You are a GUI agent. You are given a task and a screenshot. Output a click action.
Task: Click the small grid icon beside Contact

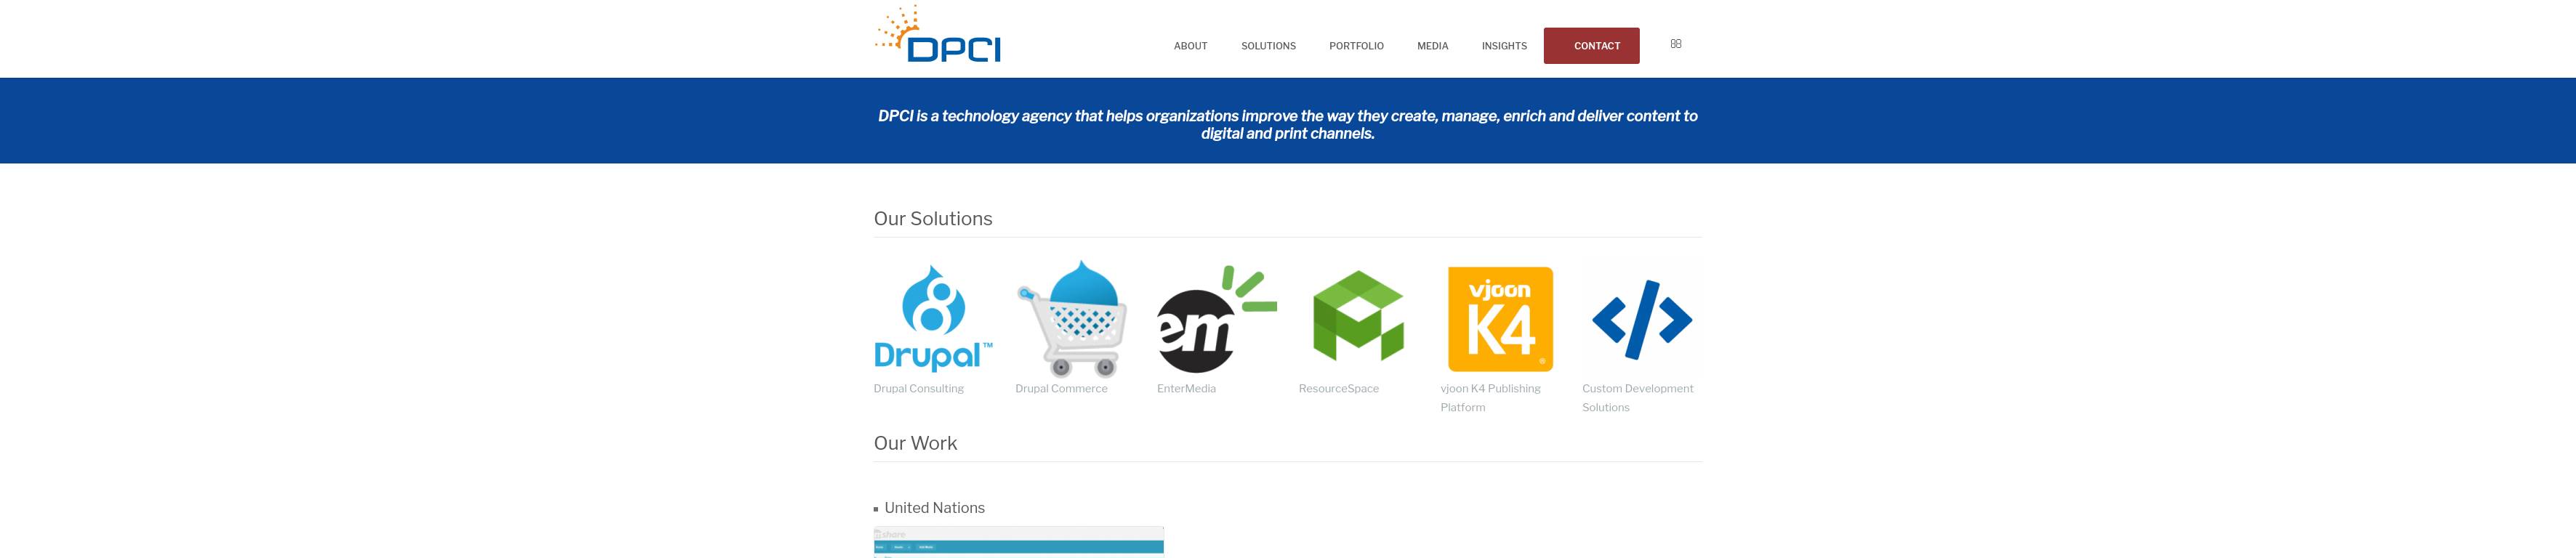(1676, 44)
